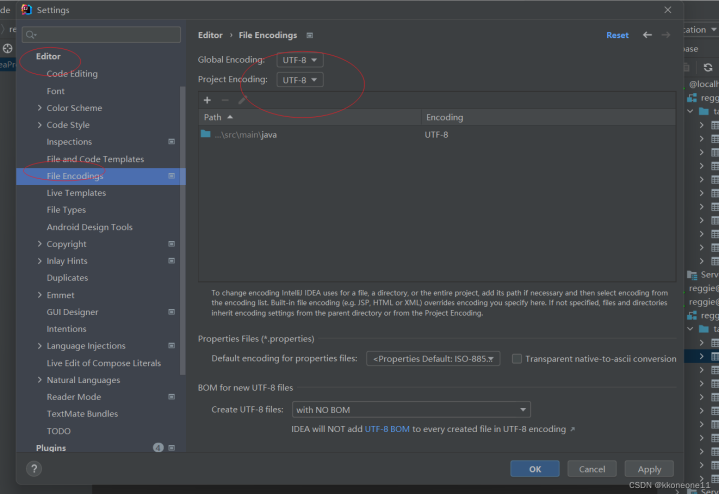Viewport: 719px width, 494px height.
Task: Click UTF-8 encoding cell of java row
Action: [x=437, y=135]
